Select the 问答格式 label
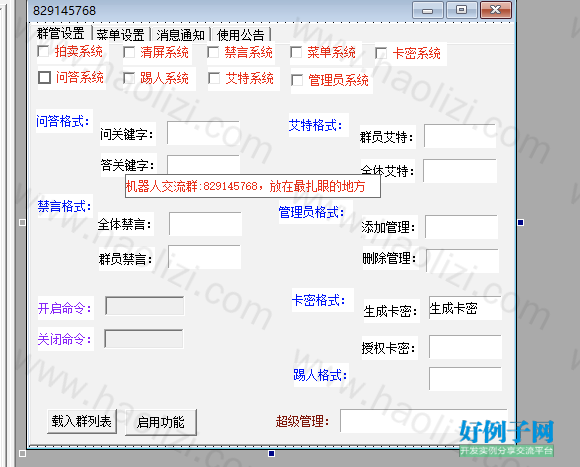The width and height of the screenshot is (580, 467). (x=63, y=121)
